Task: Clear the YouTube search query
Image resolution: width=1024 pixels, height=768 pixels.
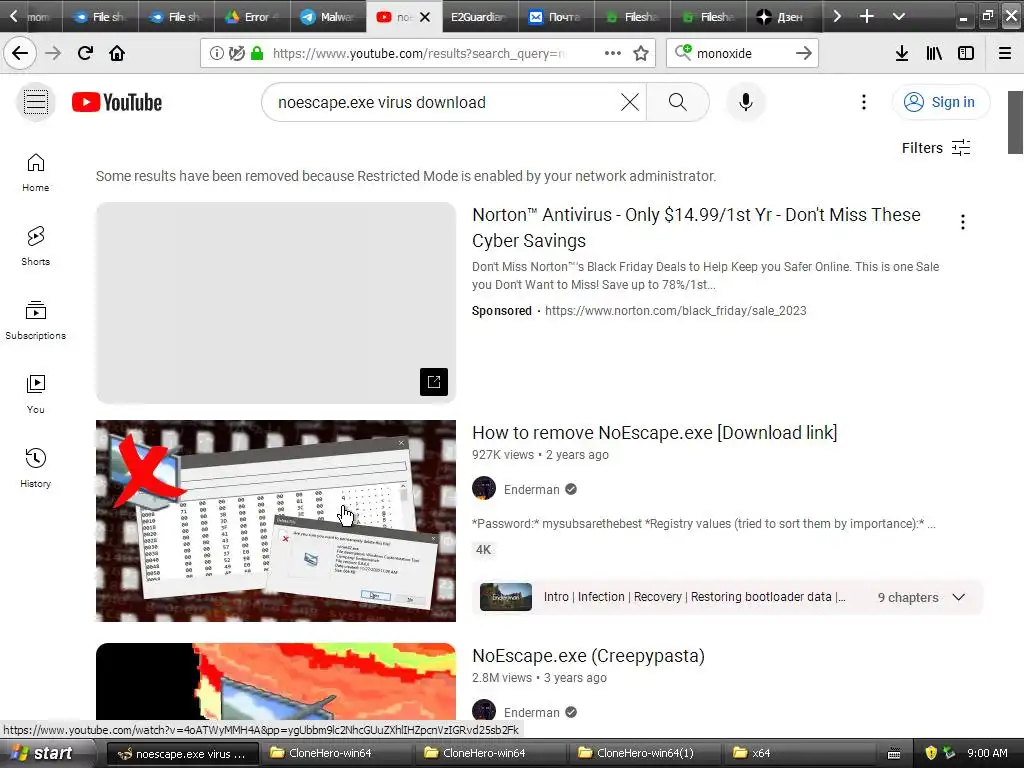Action: pos(630,102)
